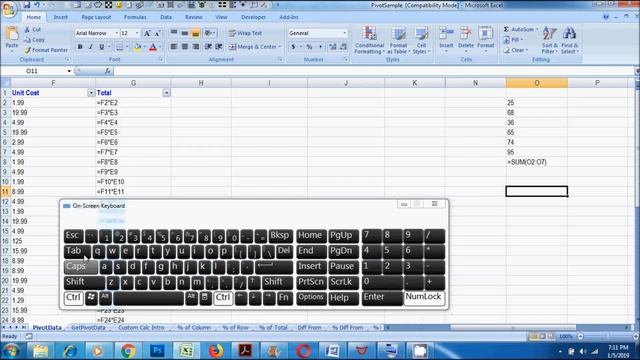Select column O header
Screen dimensions: 640x360
coord(536,83)
